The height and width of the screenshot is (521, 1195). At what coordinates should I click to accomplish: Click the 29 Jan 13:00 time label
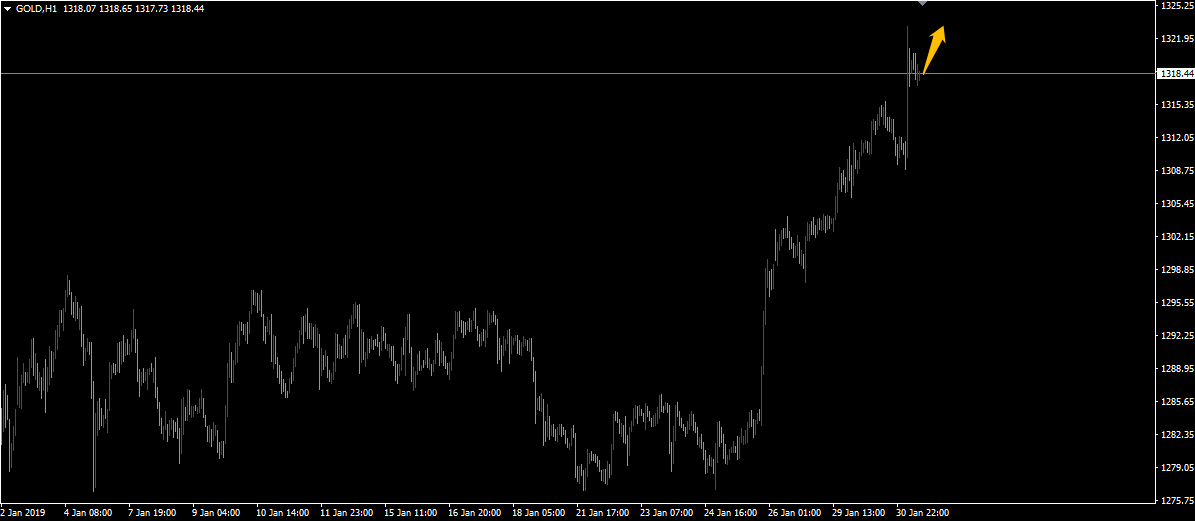pos(860,513)
